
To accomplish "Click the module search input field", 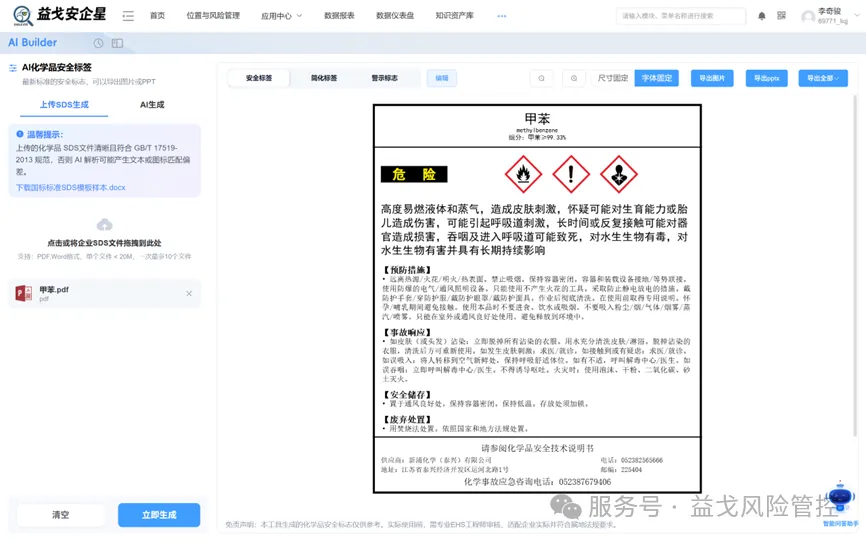I will pyautogui.click(x=680, y=16).
